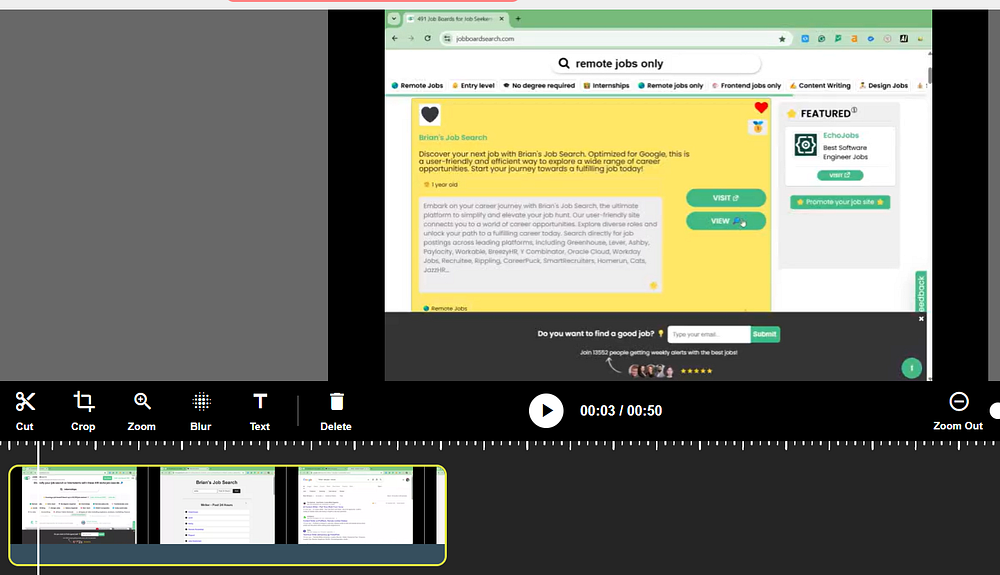
Task: Open the Brian's Job Search title link
Action: point(453,138)
